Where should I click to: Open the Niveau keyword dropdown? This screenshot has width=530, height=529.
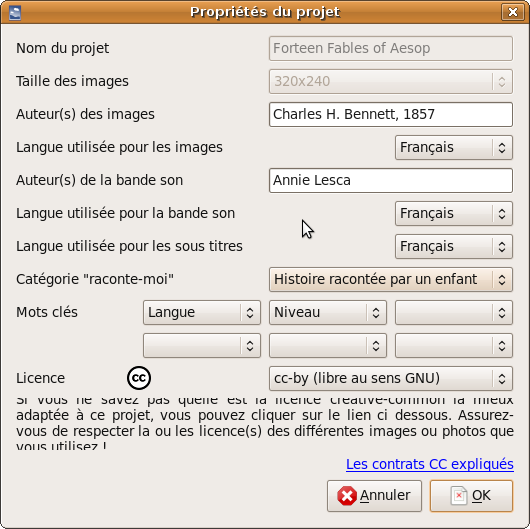click(x=328, y=312)
